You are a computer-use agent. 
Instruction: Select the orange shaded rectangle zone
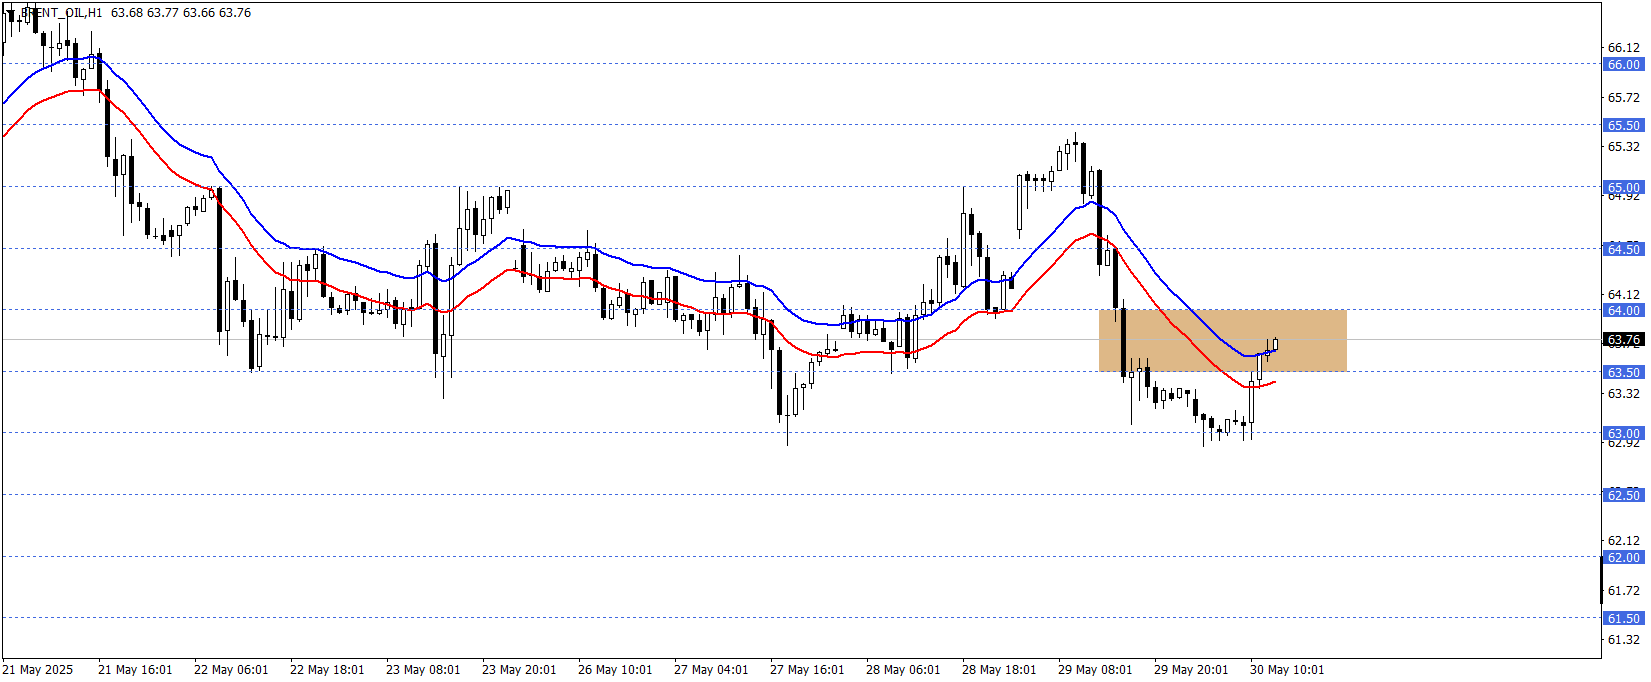click(x=1222, y=340)
